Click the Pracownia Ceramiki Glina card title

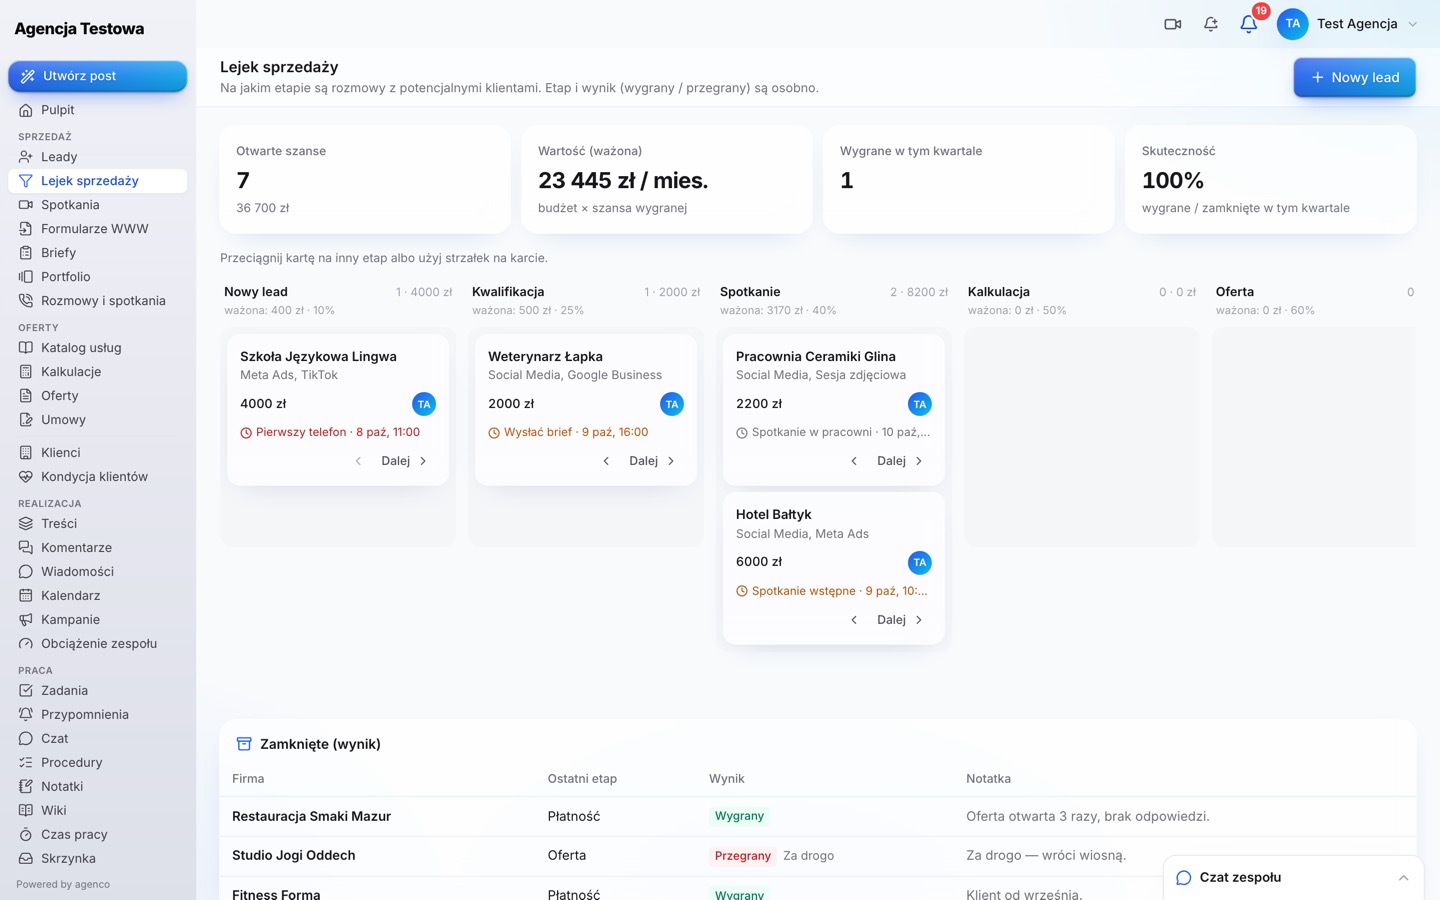816,356
